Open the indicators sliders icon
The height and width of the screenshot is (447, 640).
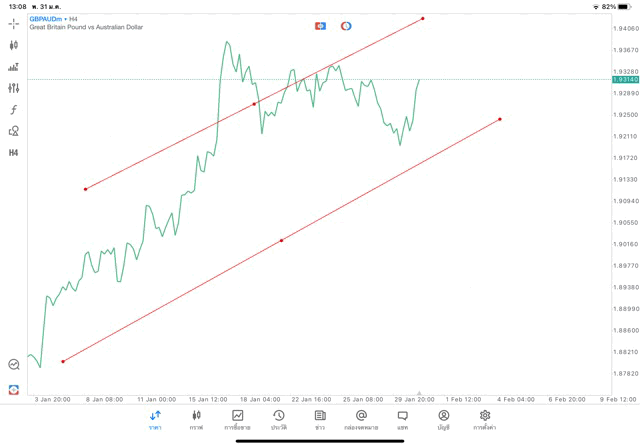pos(13,88)
